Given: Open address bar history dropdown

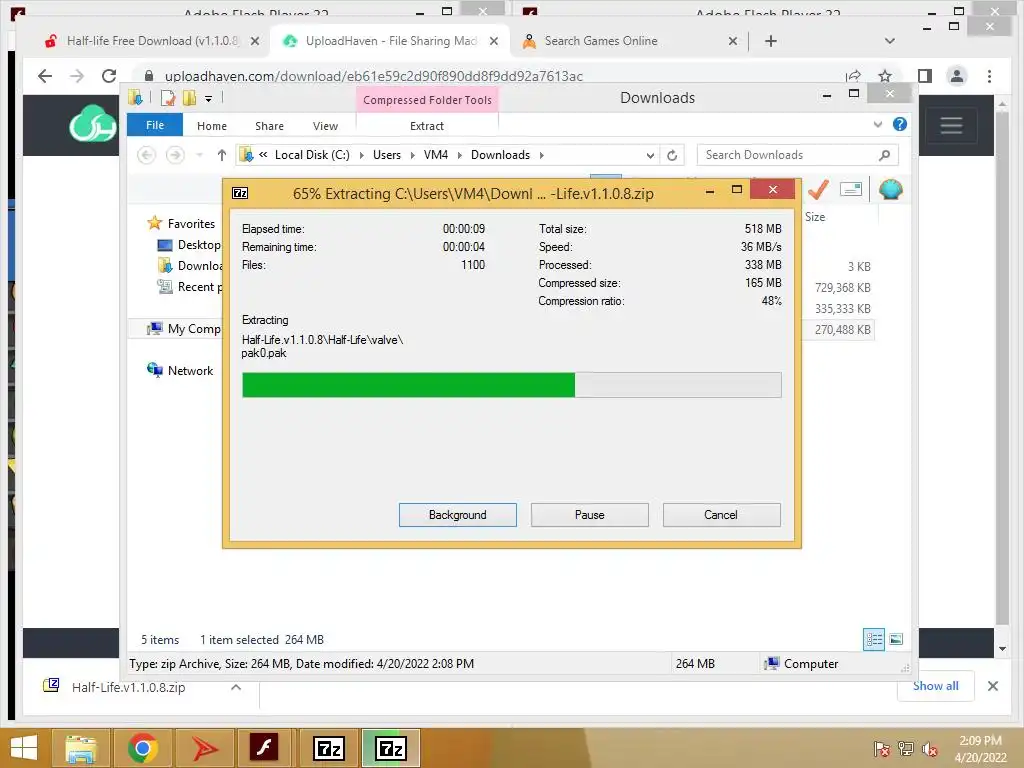Looking at the screenshot, I should tap(650, 155).
